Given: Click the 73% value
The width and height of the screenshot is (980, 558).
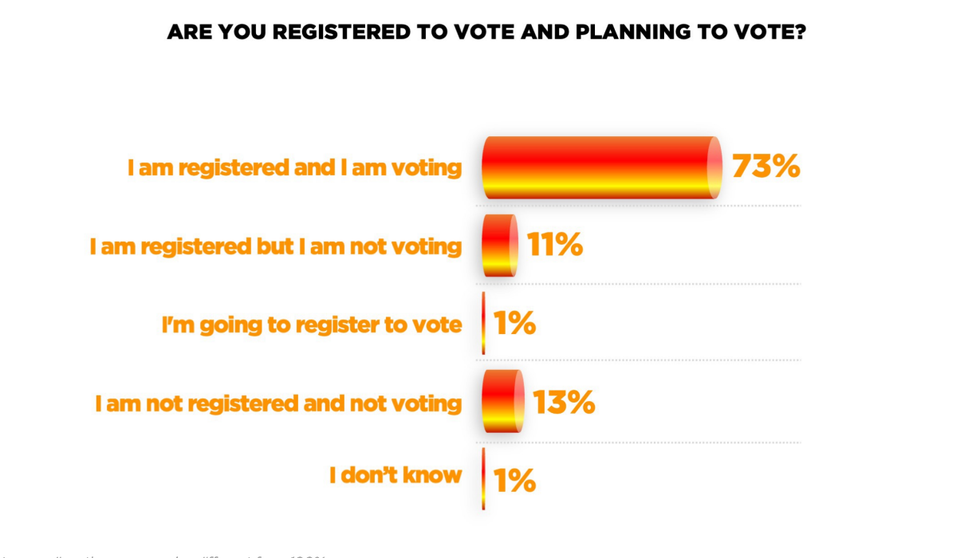Looking at the screenshot, I should (766, 166).
